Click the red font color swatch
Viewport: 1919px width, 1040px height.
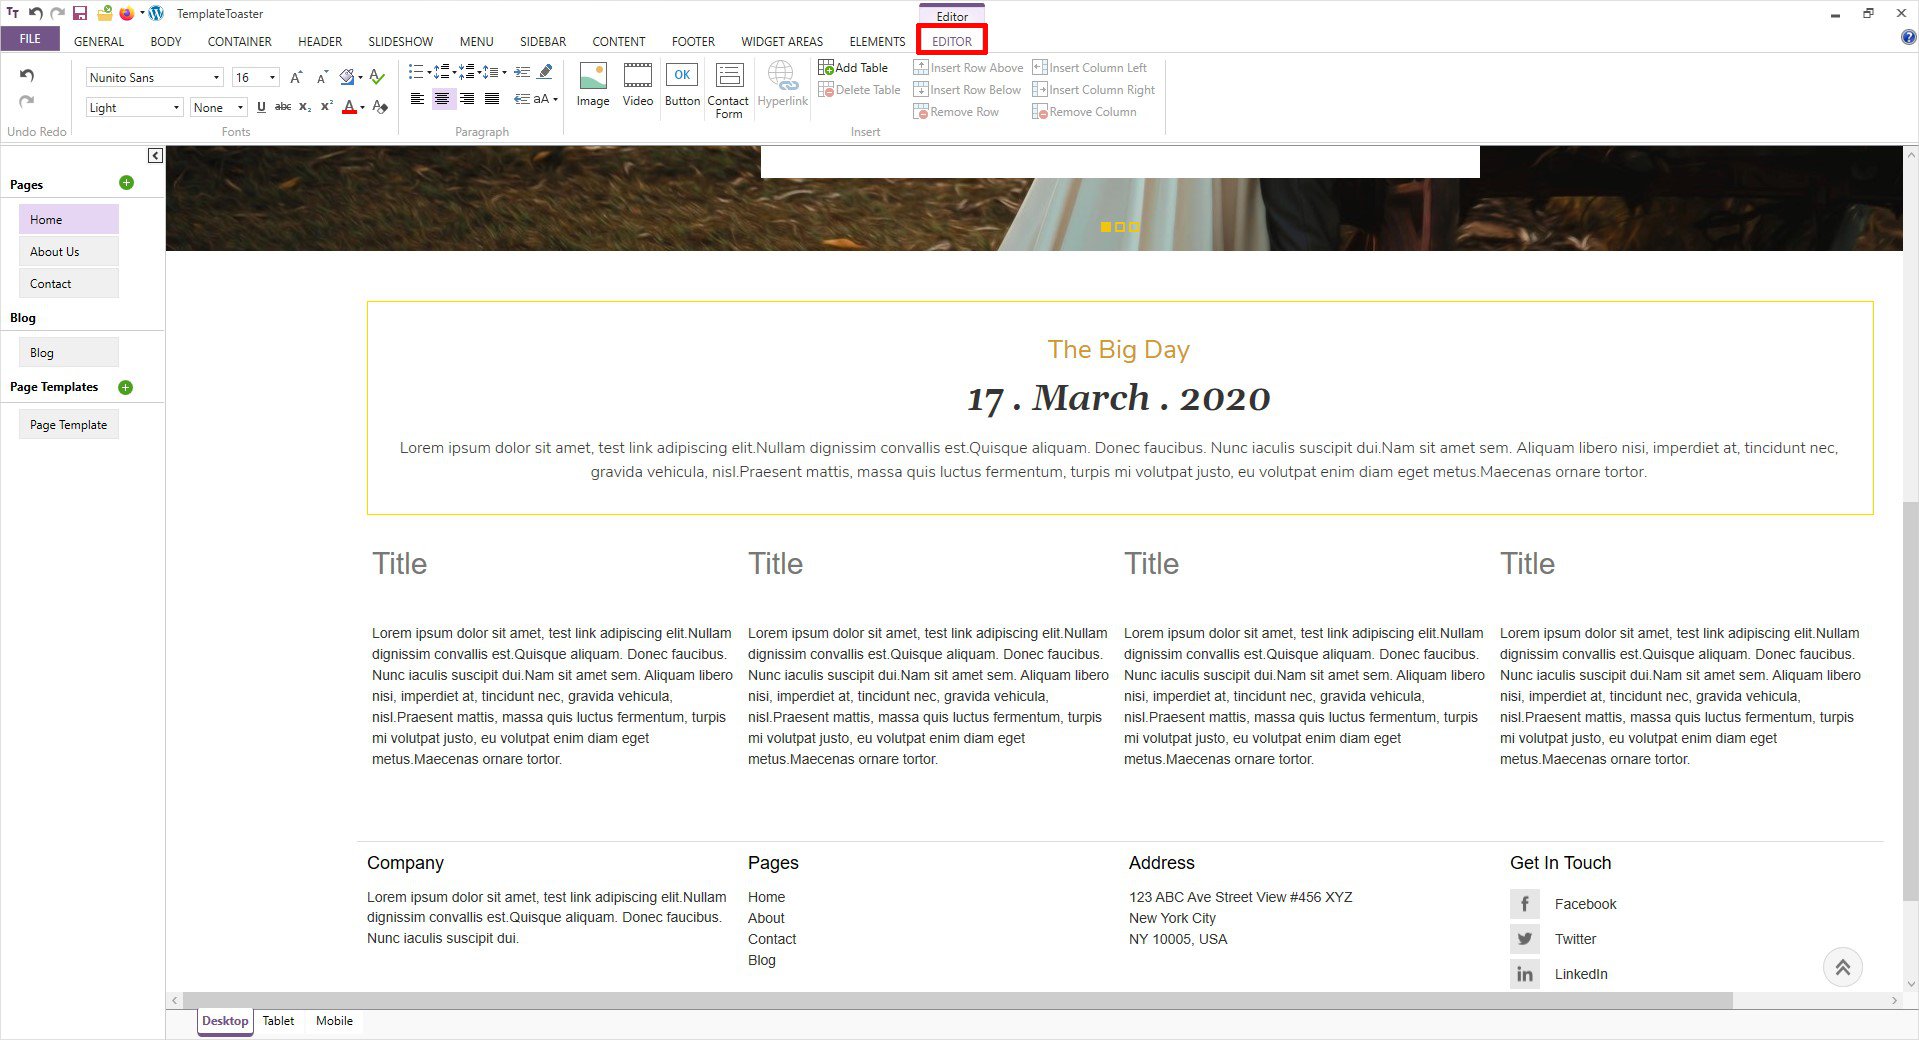pos(348,107)
